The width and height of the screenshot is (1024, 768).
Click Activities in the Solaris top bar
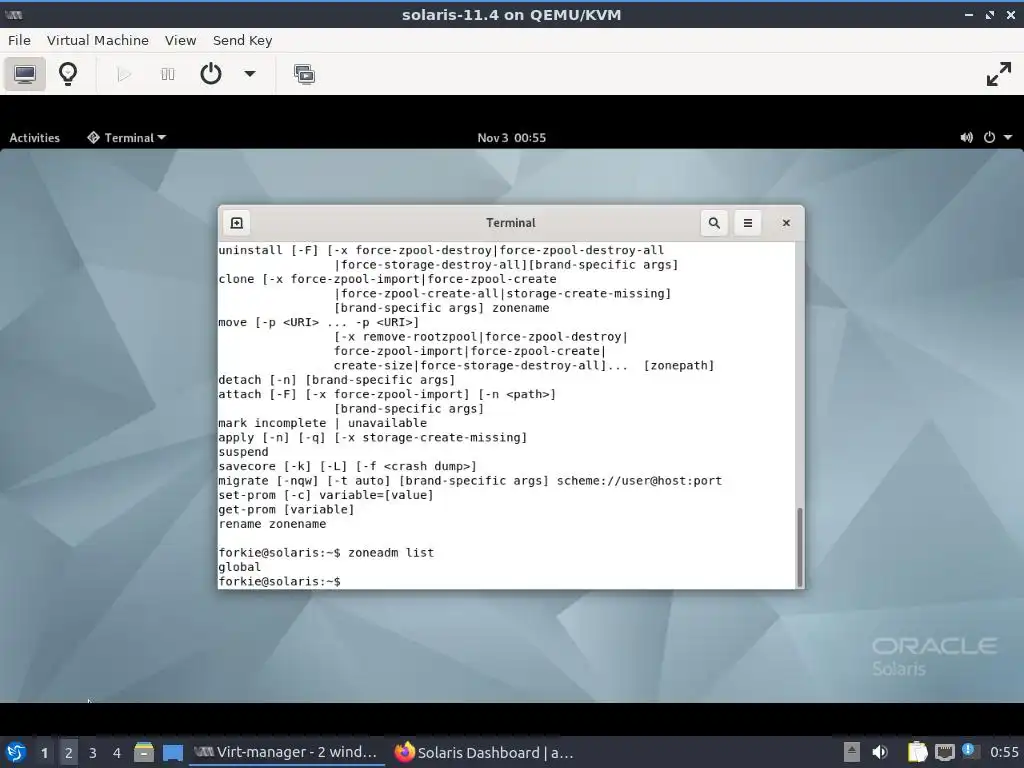(35, 138)
